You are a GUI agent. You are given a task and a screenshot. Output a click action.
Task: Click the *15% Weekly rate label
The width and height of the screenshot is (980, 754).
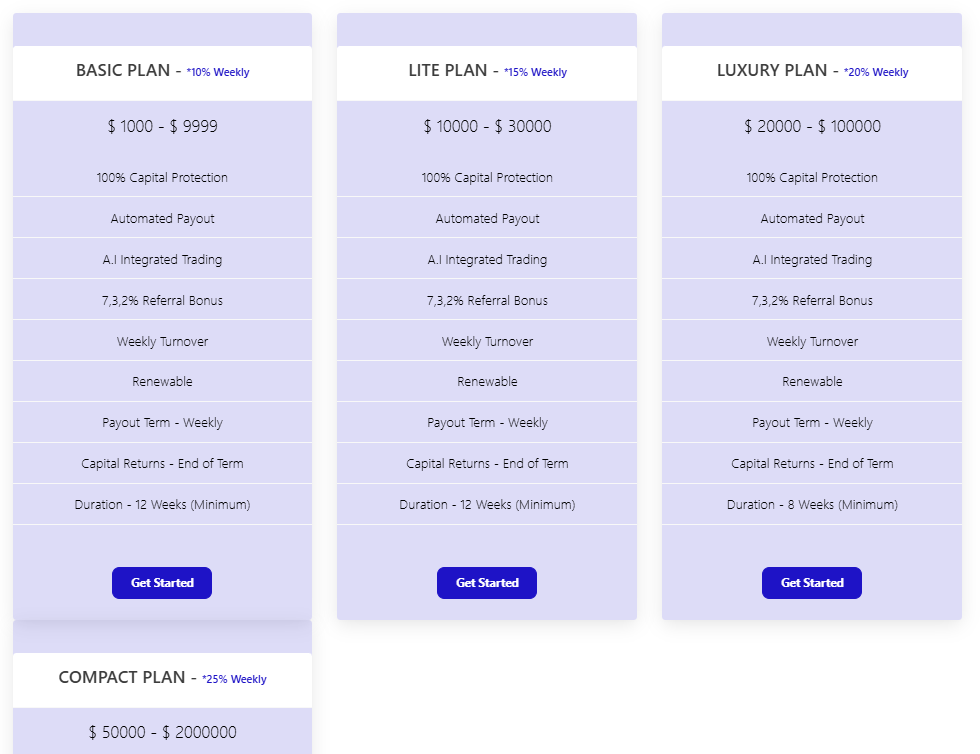click(x=535, y=73)
